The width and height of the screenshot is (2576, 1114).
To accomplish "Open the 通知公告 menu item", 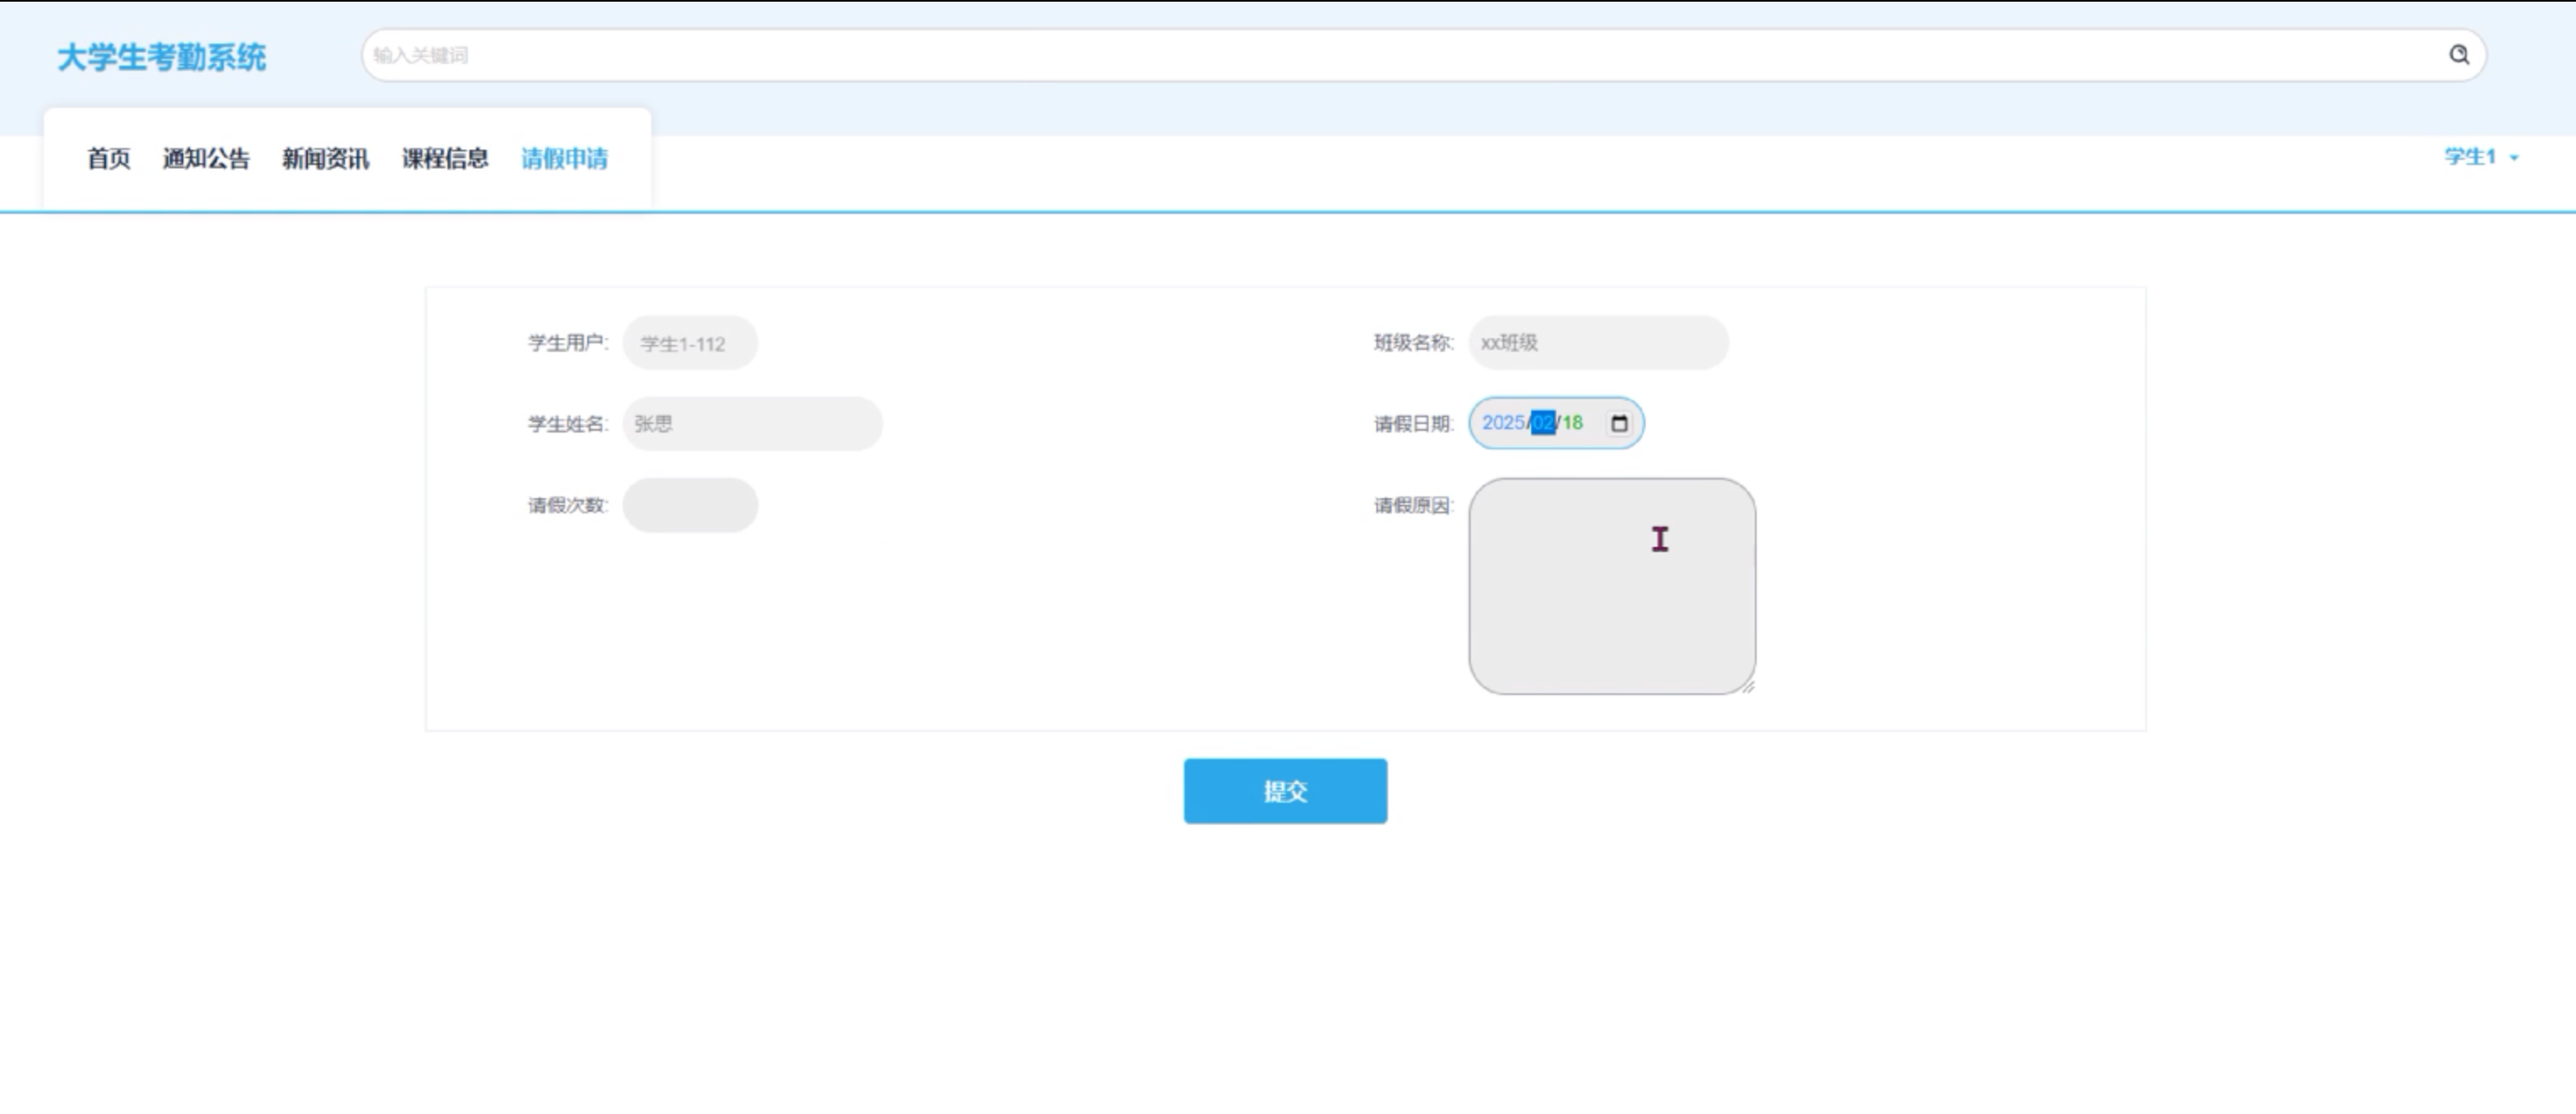I will pyautogui.click(x=206, y=158).
